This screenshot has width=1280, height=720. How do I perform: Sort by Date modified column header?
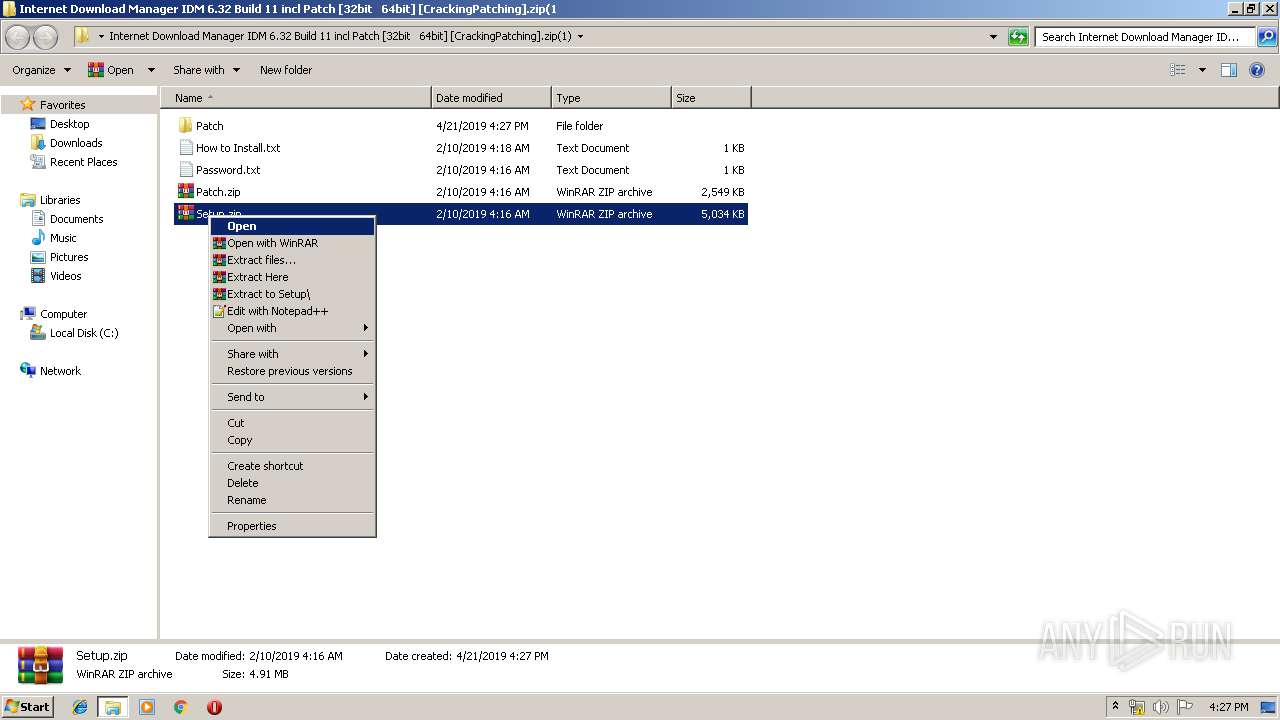tap(491, 98)
